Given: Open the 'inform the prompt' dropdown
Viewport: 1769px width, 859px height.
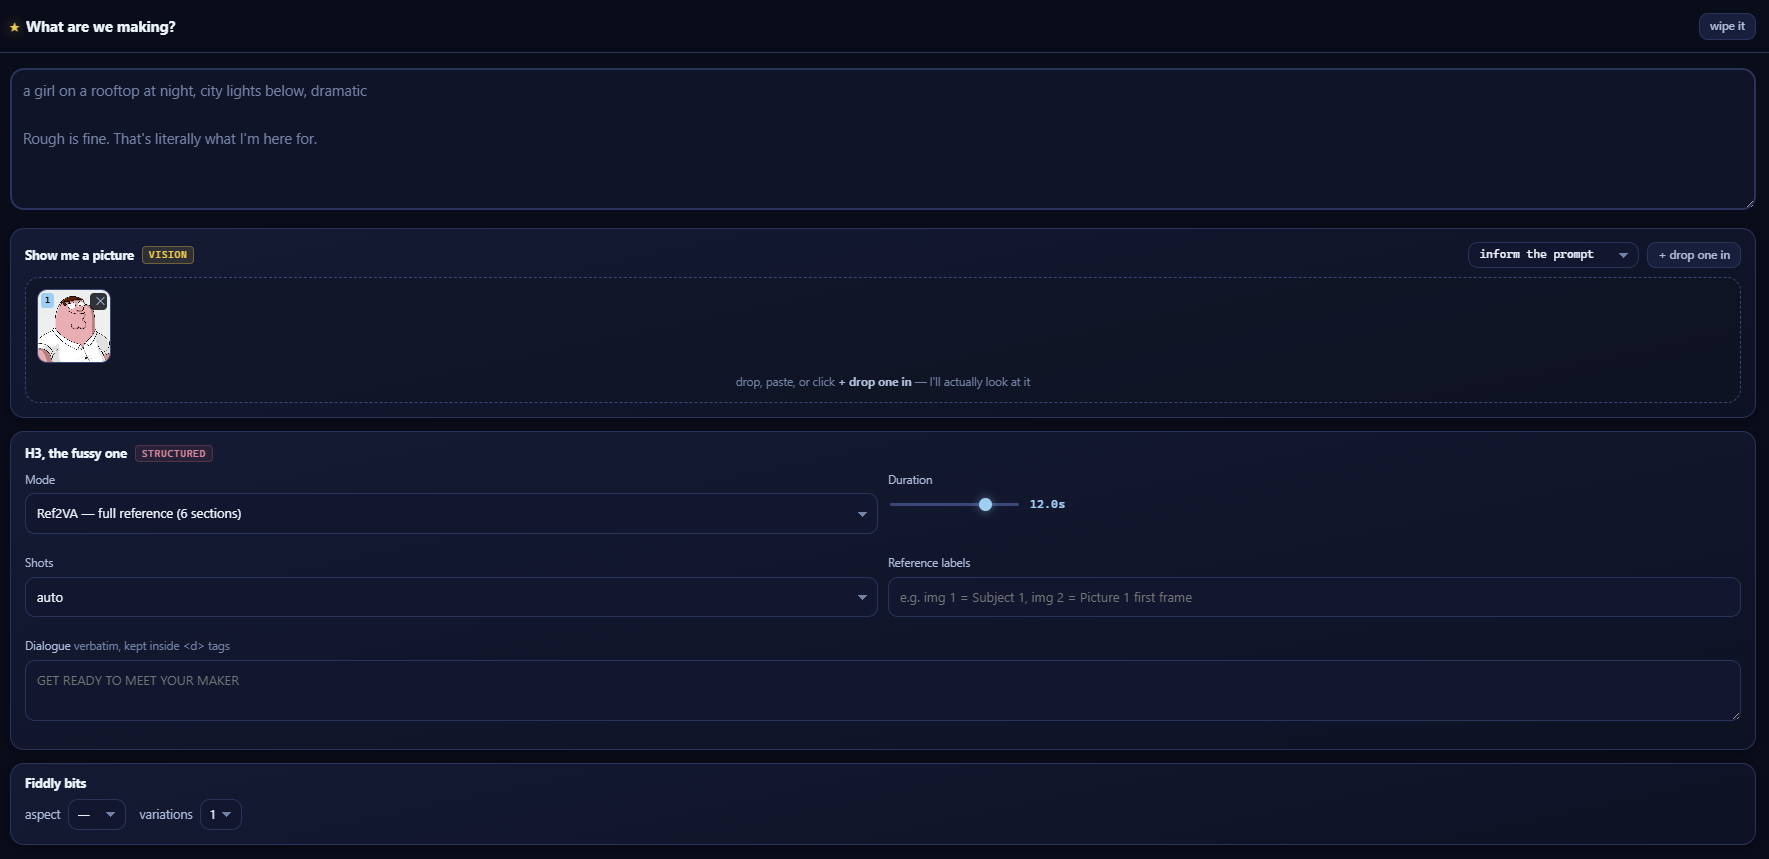Looking at the screenshot, I should pos(1553,255).
